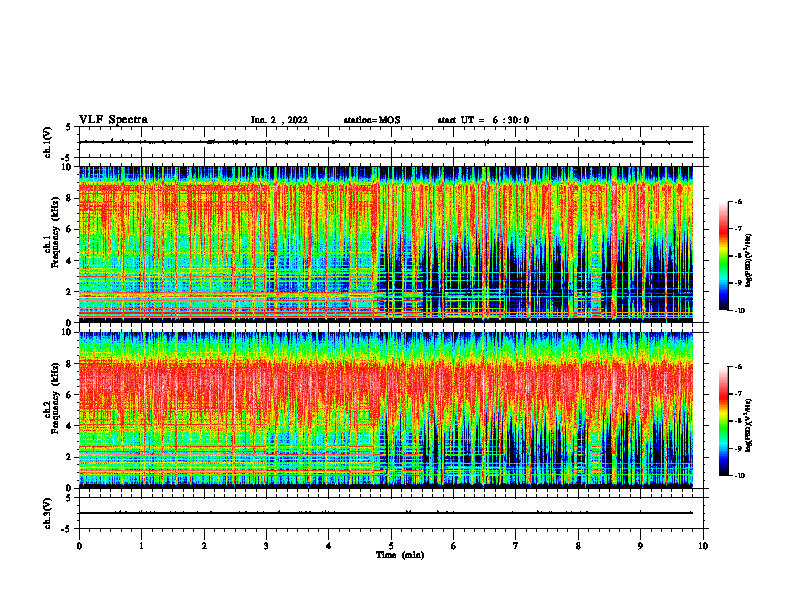Viewport: 792px width, 612px height.
Task: Click the ch.2 colorbar "log(PSD)" label
Action: tap(749, 426)
